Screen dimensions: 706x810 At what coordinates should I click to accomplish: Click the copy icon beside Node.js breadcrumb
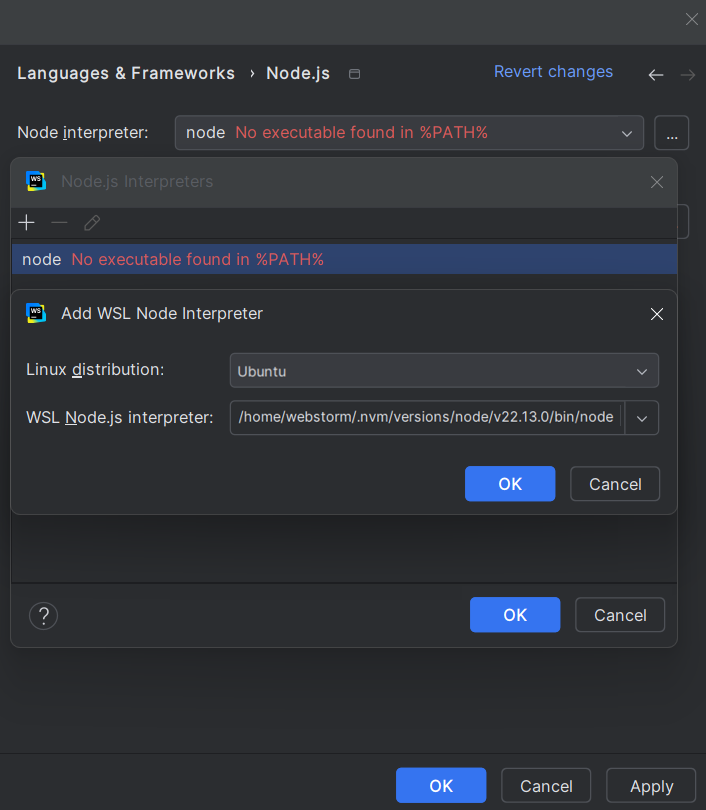(x=354, y=74)
